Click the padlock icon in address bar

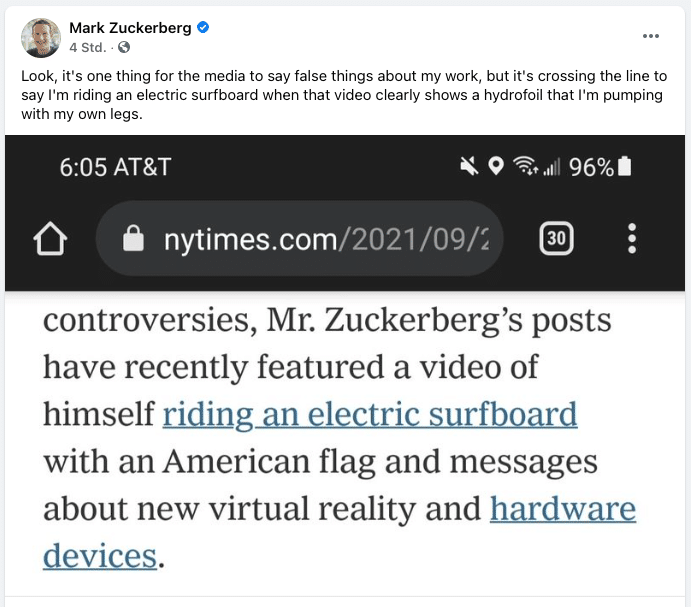(133, 239)
